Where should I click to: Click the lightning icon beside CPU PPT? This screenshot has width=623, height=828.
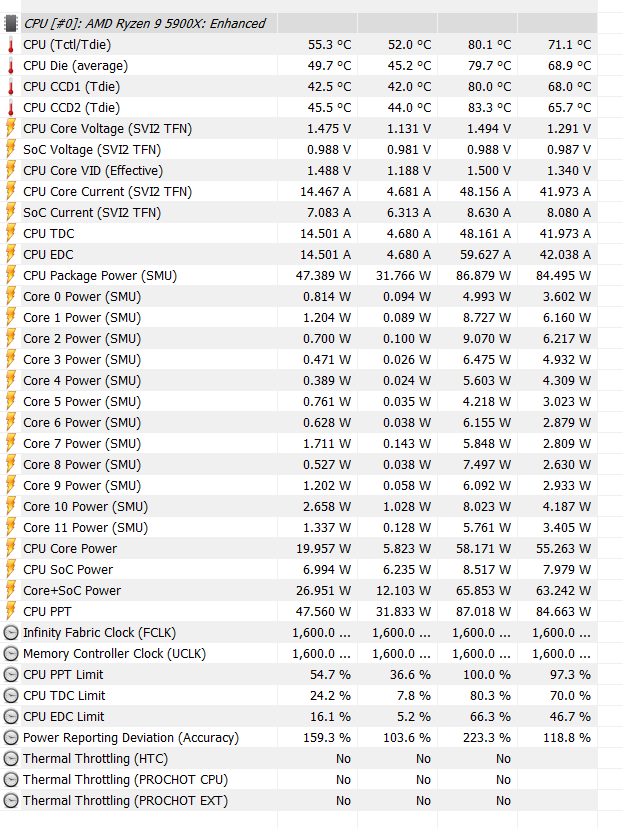[11, 611]
